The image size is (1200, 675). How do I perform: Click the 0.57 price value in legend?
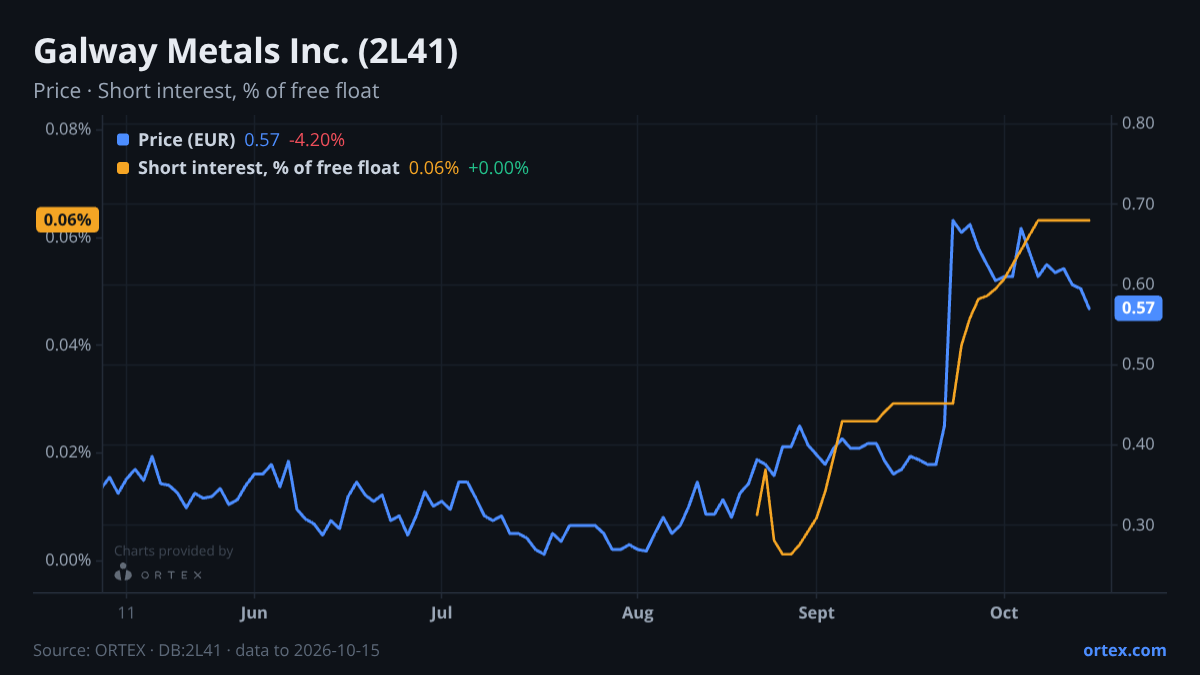(262, 140)
